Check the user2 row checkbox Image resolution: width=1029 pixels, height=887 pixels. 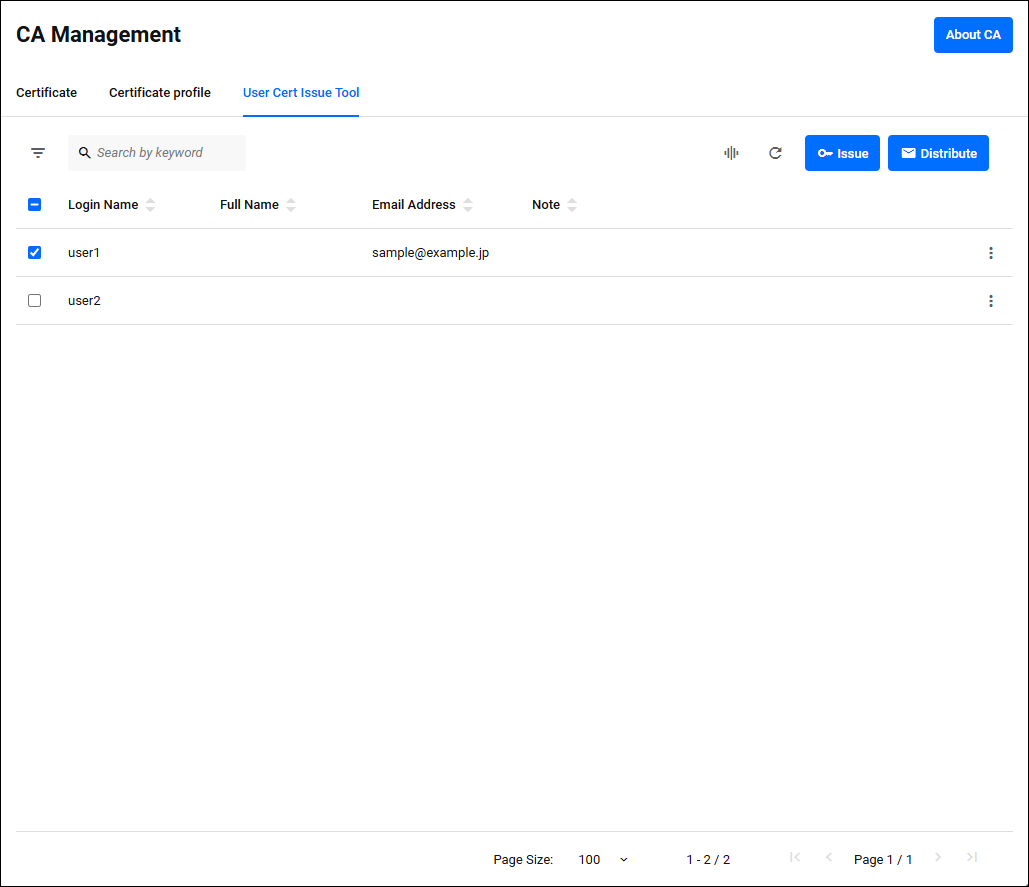[35, 300]
